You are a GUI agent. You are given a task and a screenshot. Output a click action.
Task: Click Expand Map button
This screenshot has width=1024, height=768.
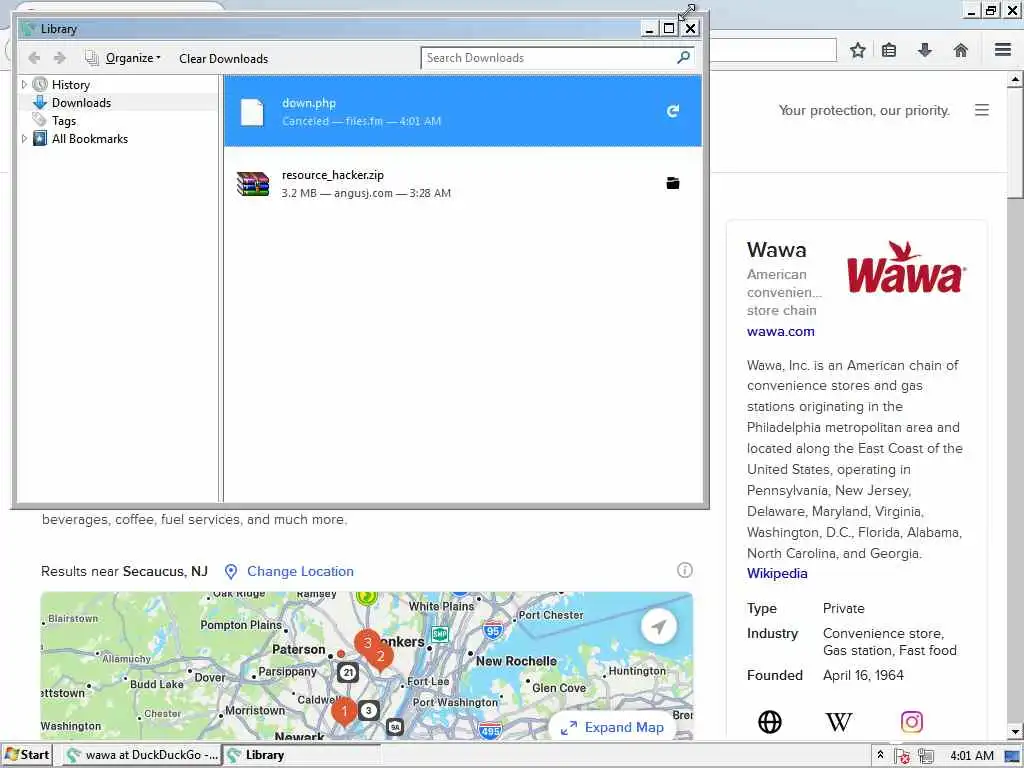click(x=613, y=728)
